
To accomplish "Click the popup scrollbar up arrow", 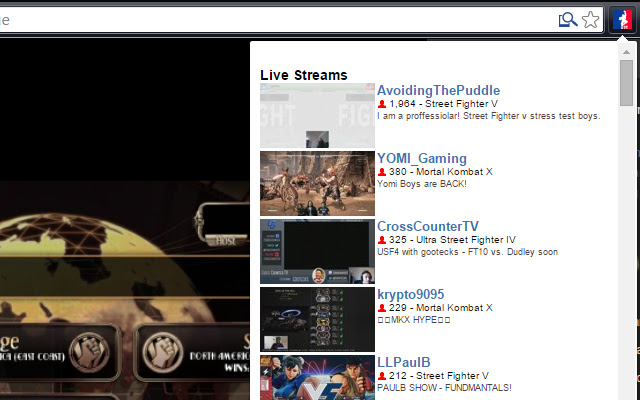I will (x=626, y=52).
